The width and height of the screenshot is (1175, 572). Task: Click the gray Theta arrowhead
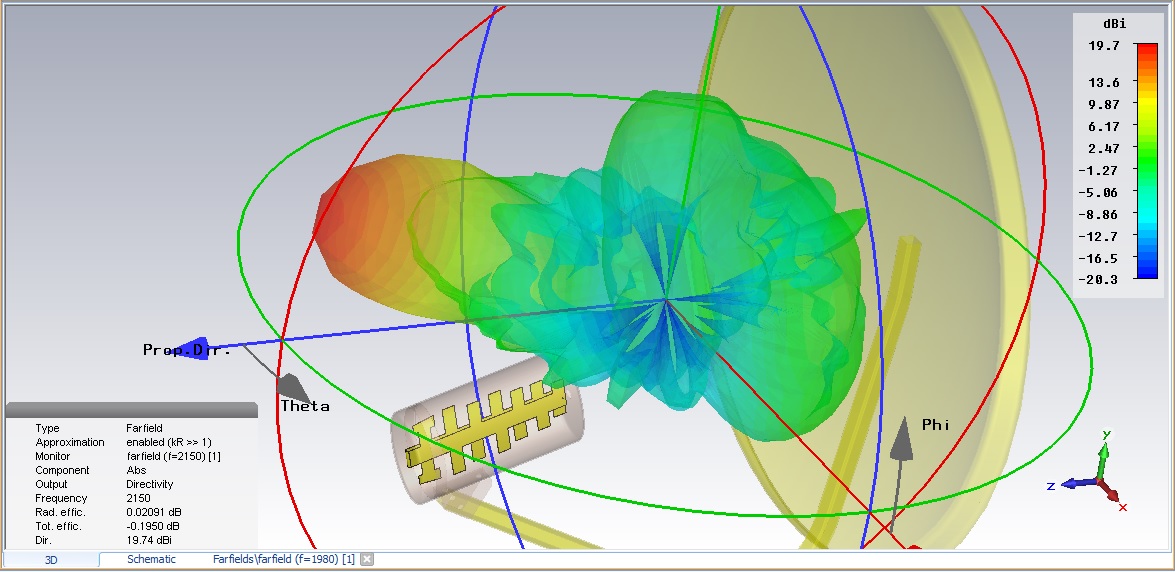click(294, 388)
